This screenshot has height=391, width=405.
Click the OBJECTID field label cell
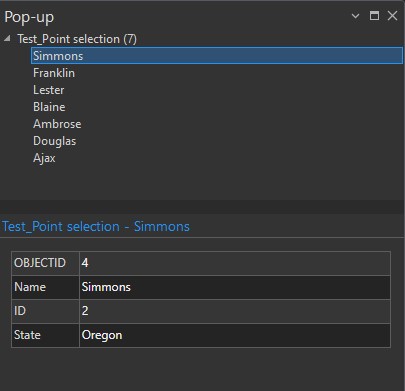[x=45, y=263]
